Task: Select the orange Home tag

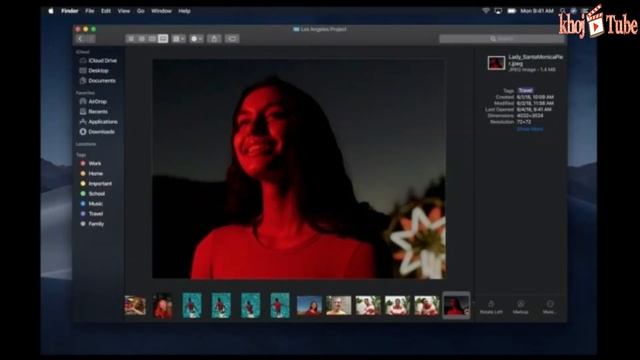Action: coord(91,173)
